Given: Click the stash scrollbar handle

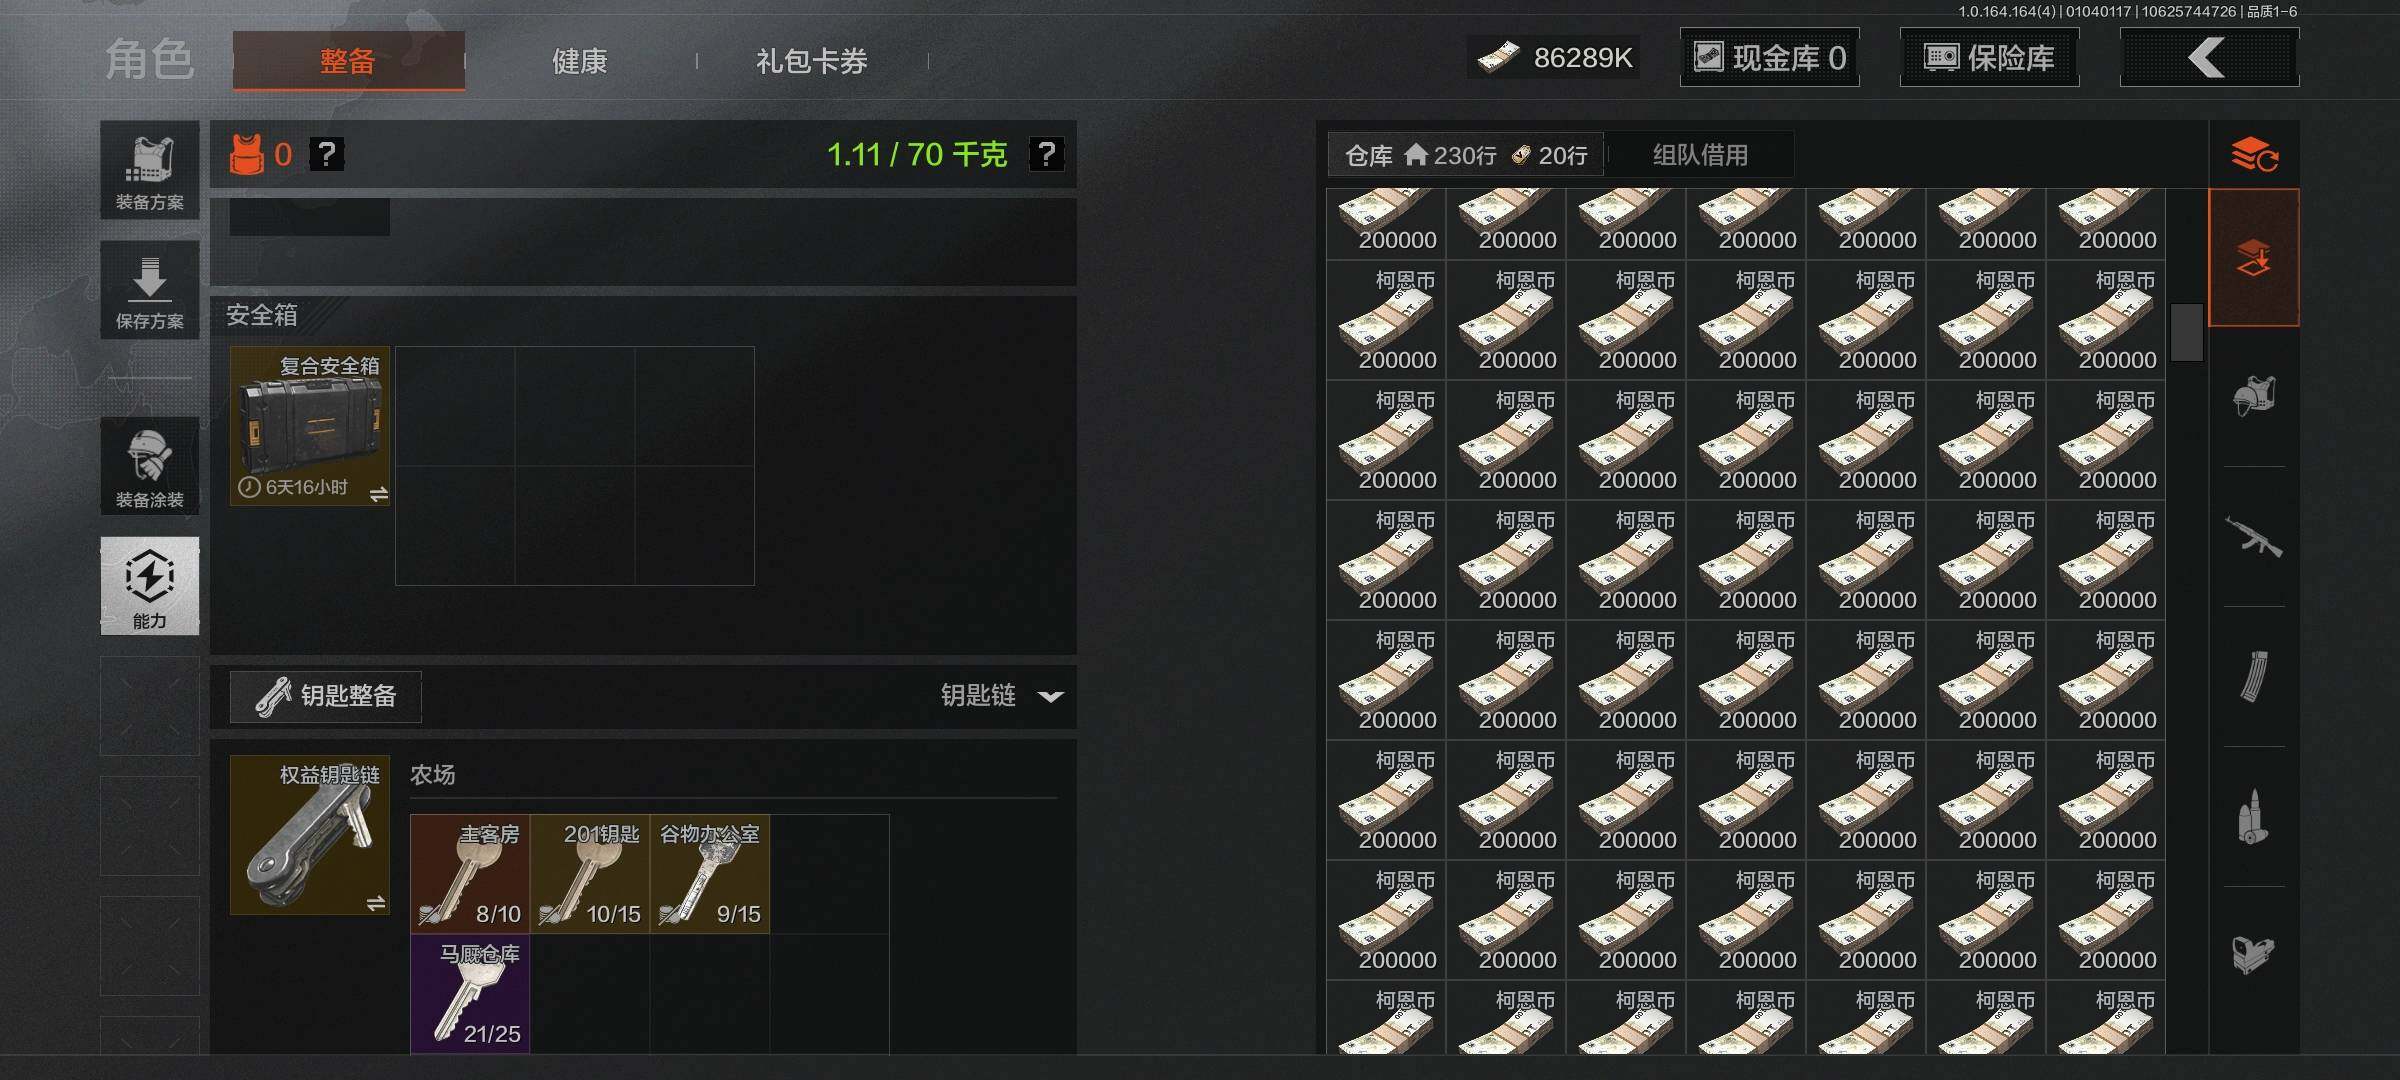Looking at the screenshot, I should 2187,332.
